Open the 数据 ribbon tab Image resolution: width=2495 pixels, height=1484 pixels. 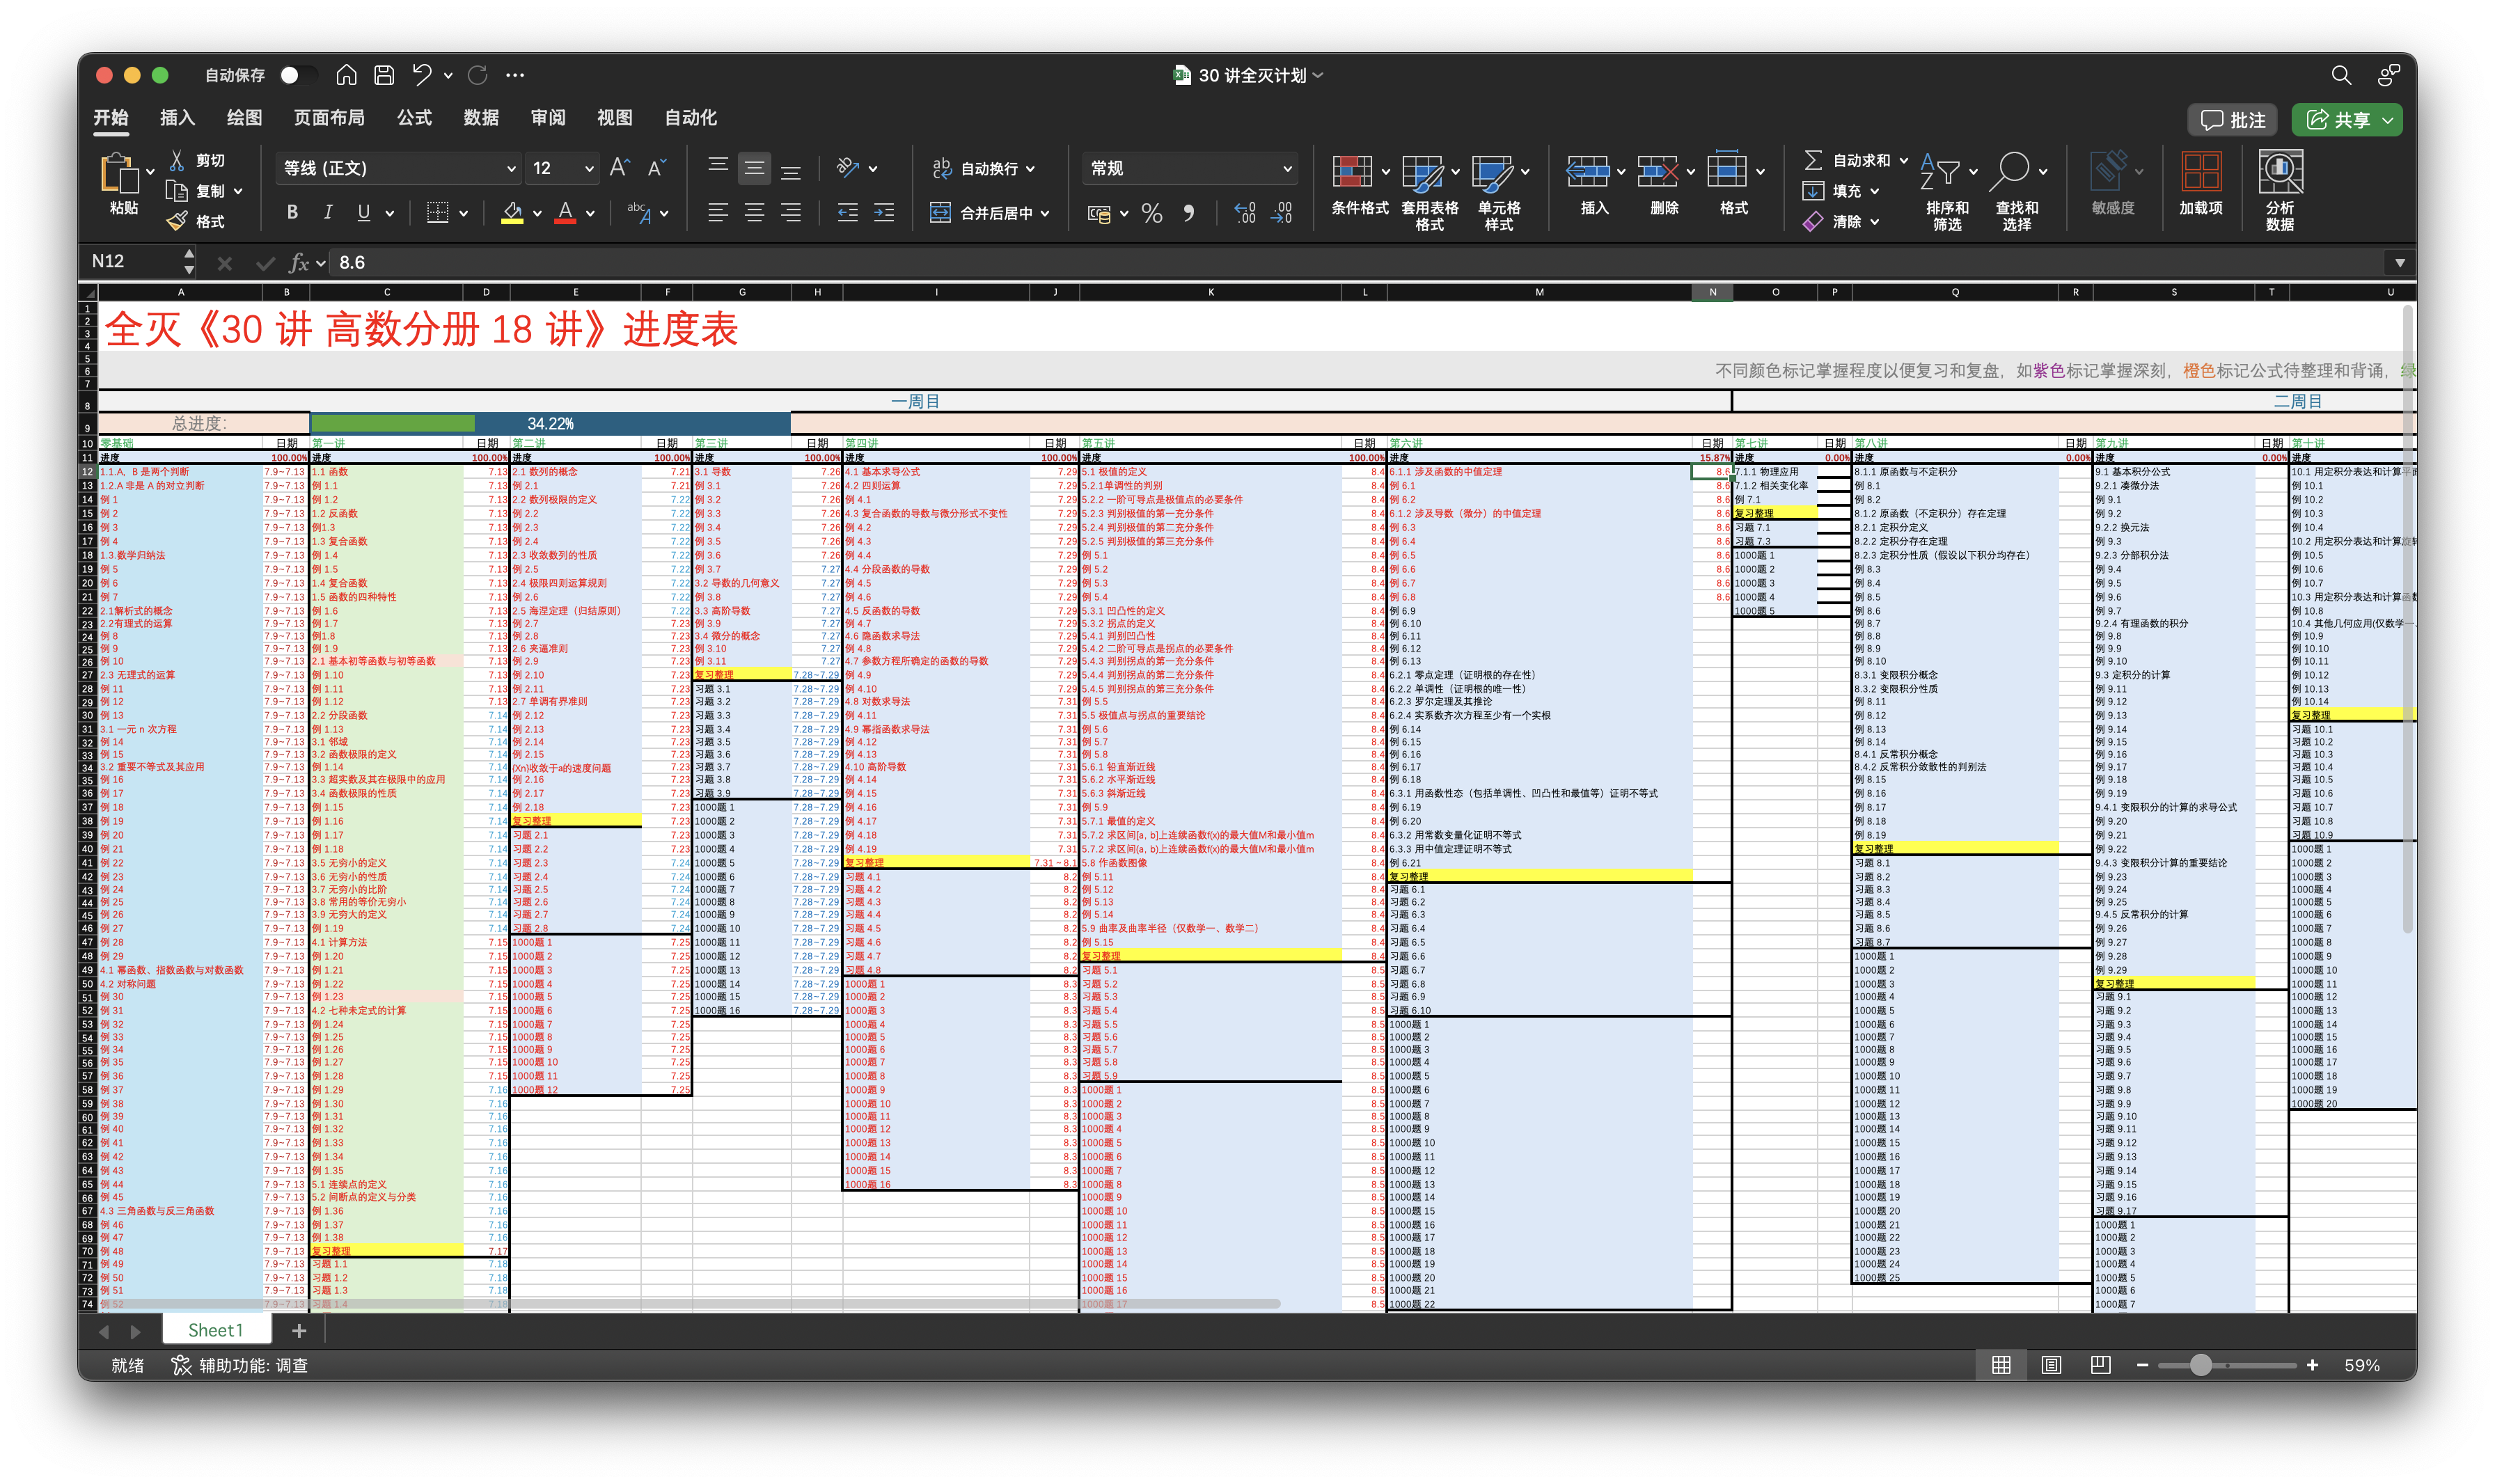click(481, 118)
